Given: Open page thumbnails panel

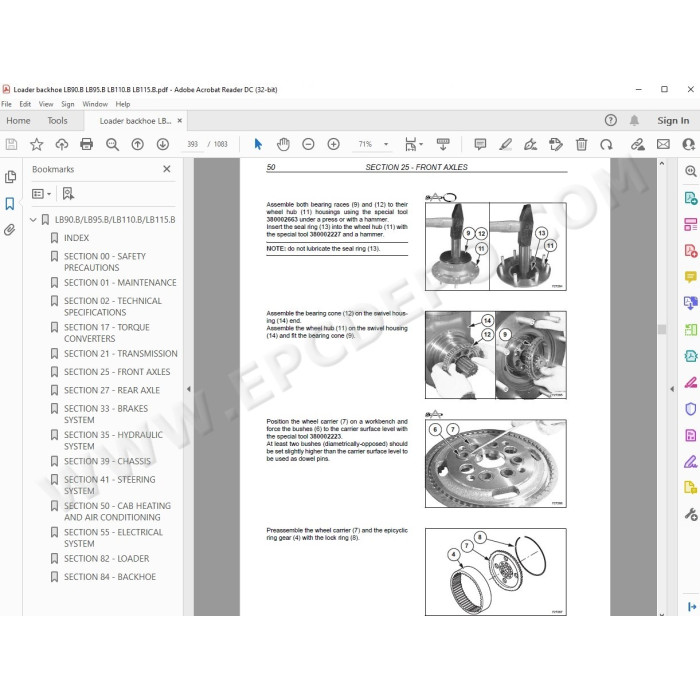Looking at the screenshot, I should 10,177.
